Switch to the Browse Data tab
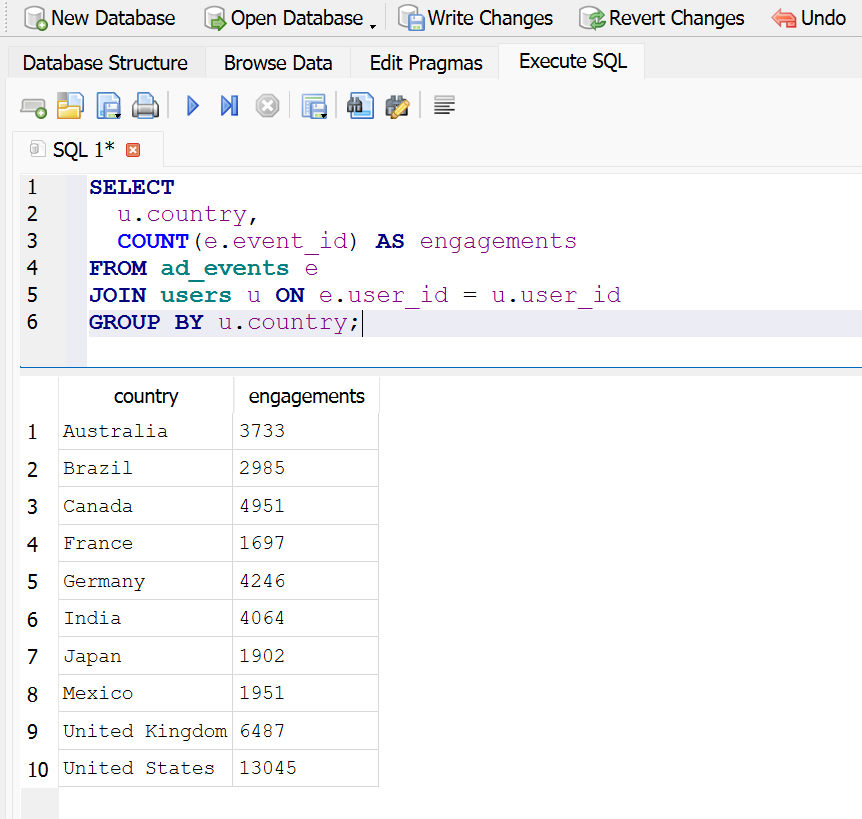Screen dimensions: 862x819 tap(278, 63)
